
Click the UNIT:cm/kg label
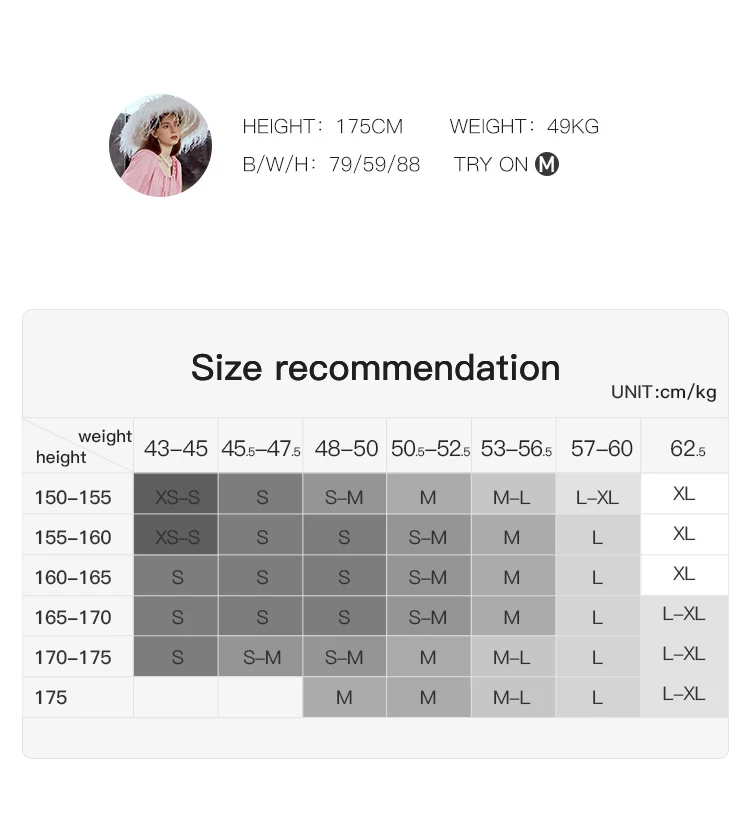tap(664, 392)
